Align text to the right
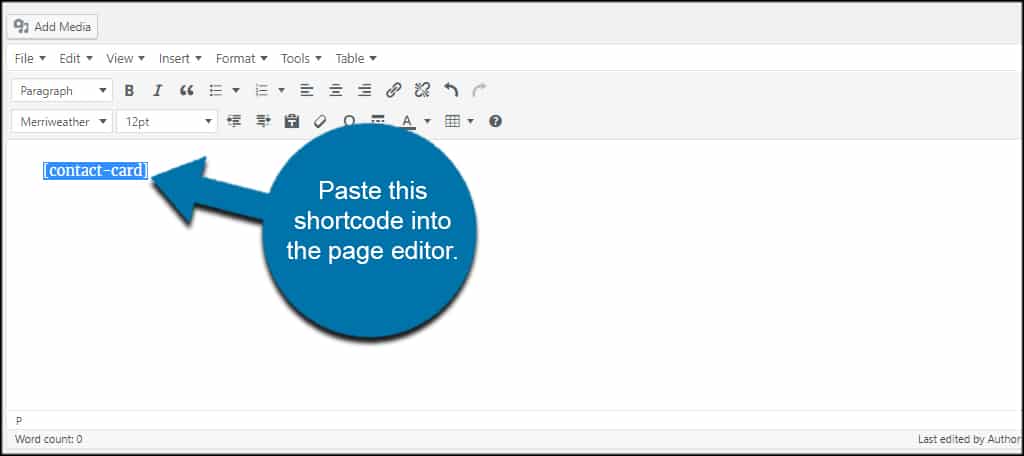This screenshot has height=456, width=1024. point(364,91)
